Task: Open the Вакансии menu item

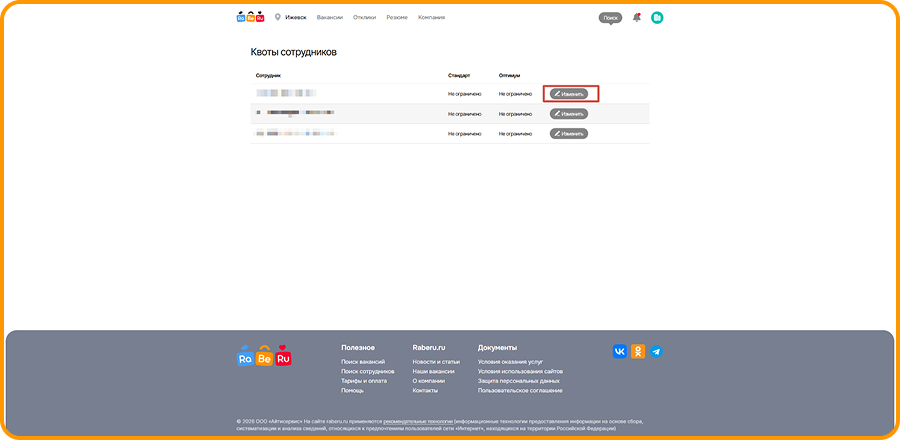Action: point(330,17)
